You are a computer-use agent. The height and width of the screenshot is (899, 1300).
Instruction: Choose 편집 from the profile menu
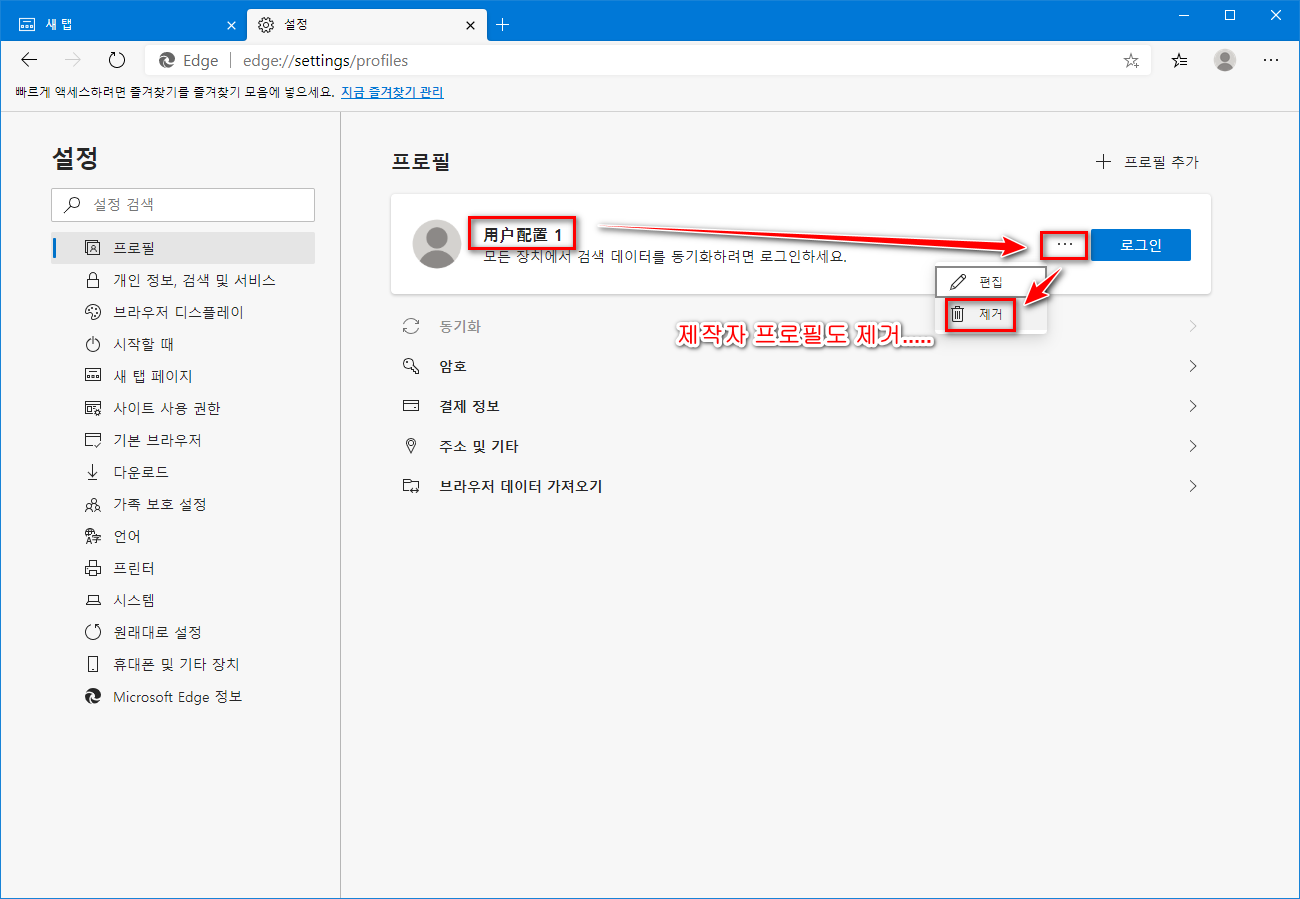point(991,282)
